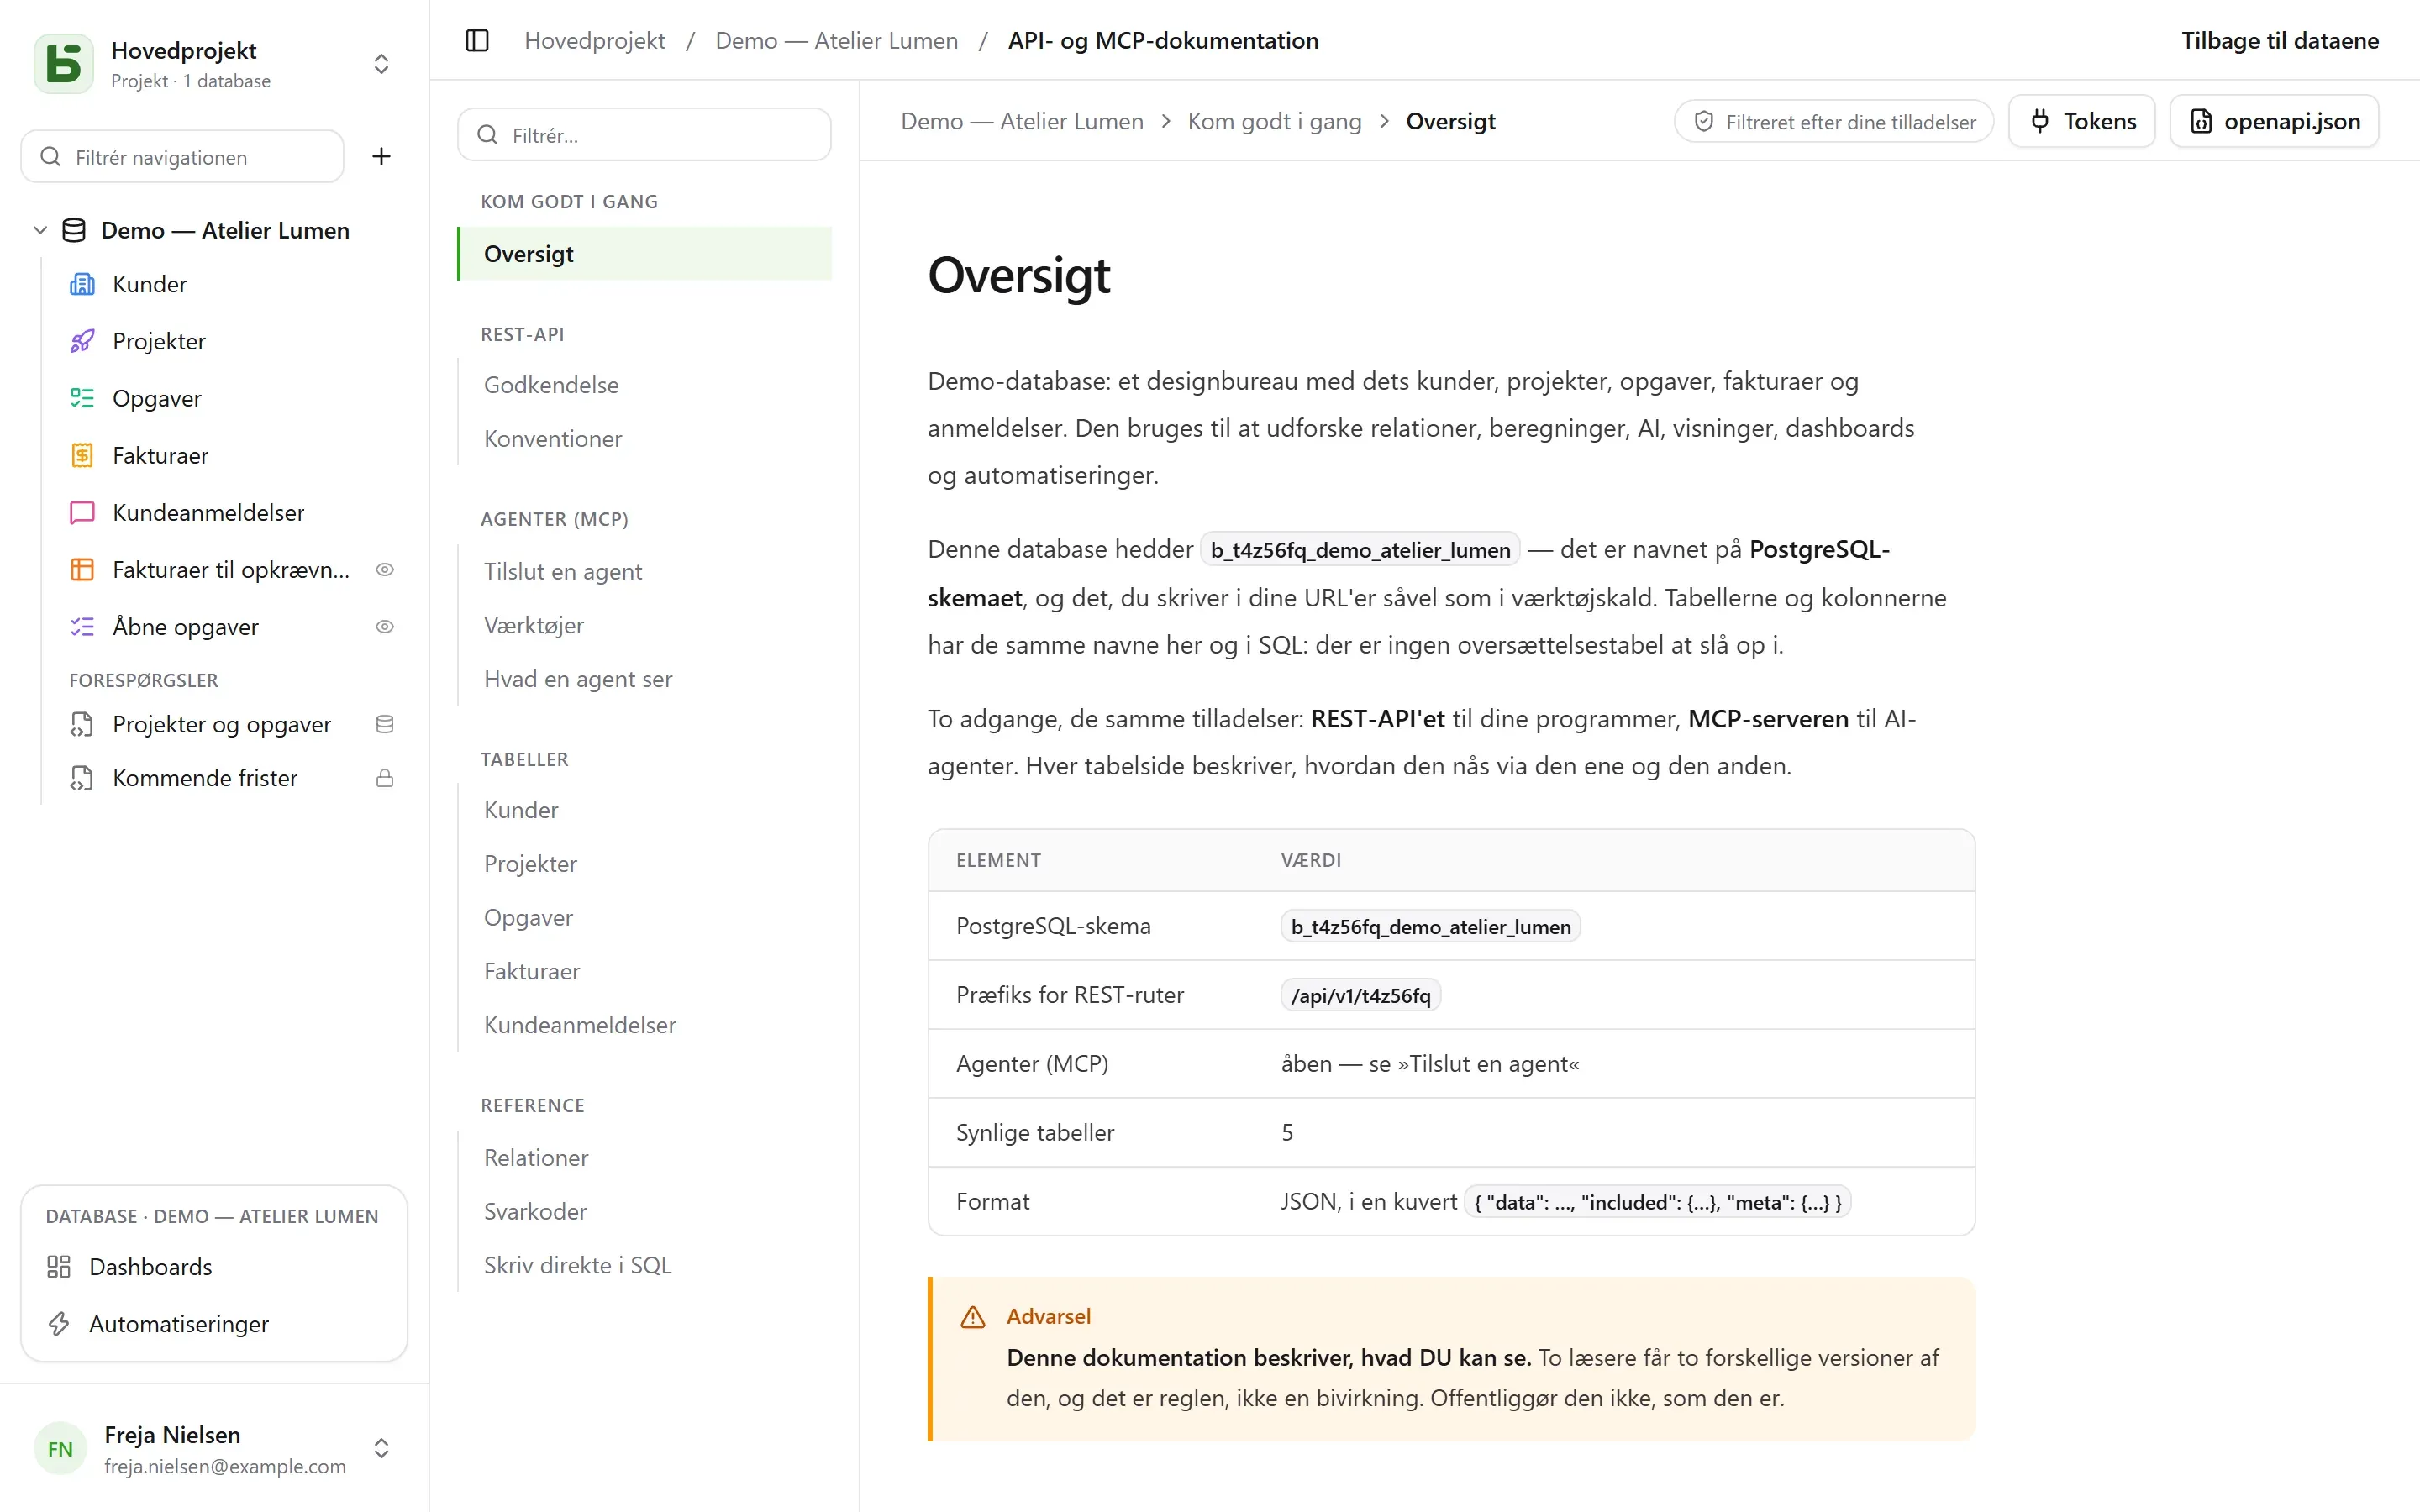The width and height of the screenshot is (2420, 1512).
Task: Toggle the sidebar panel icon
Action: [x=477, y=41]
